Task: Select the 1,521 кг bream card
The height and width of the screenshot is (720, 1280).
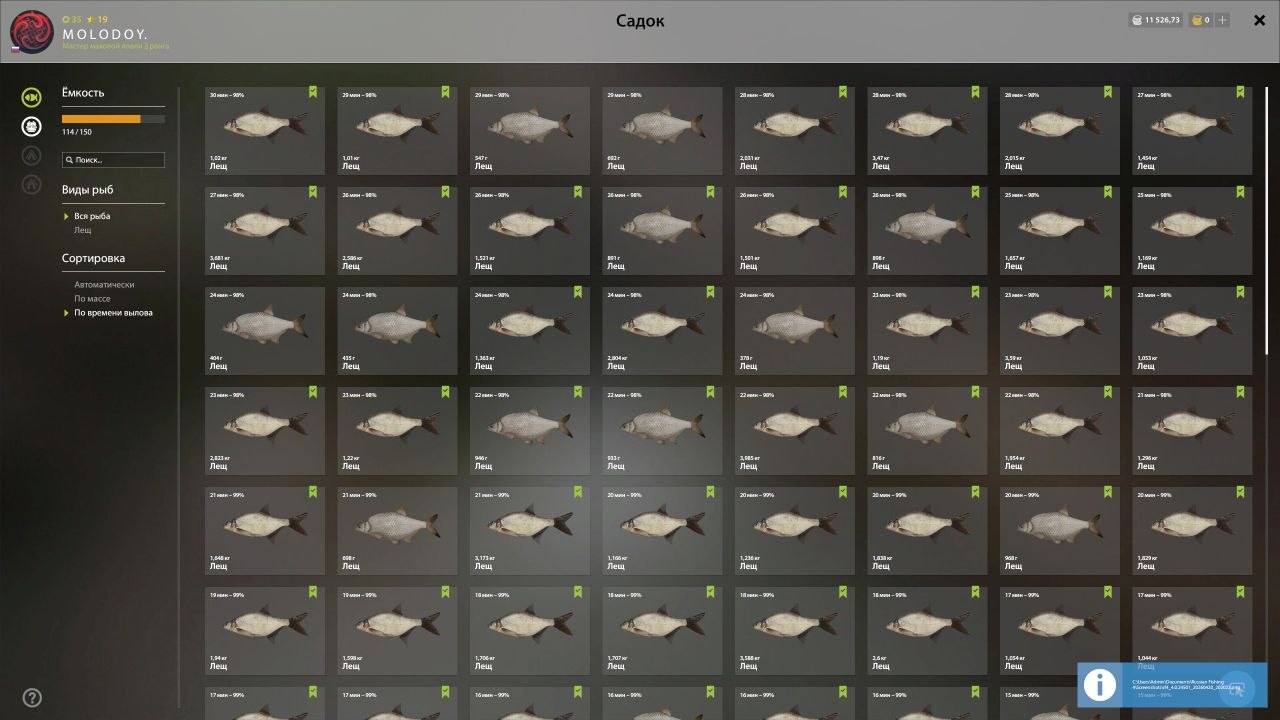Action: click(x=530, y=231)
